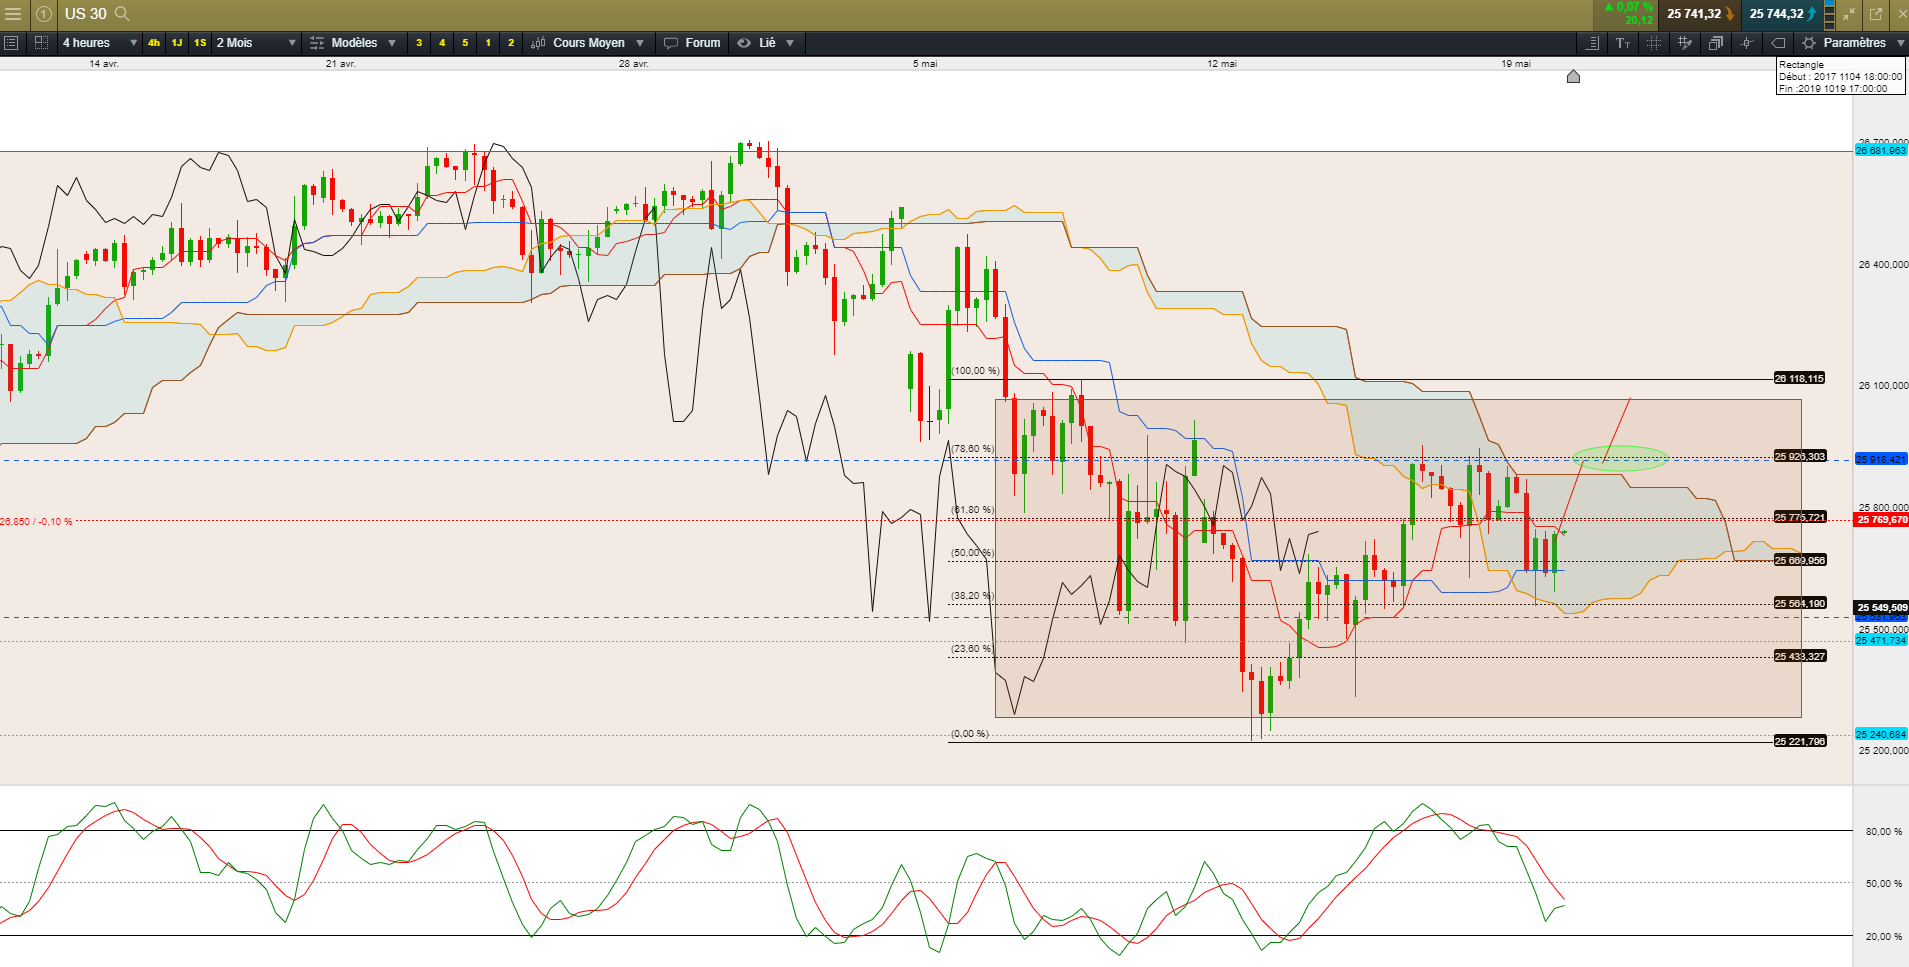The image size is (1909, 967).
Task: Click the stacked windows duplicate icon
Action: (x=1716, y=43)
